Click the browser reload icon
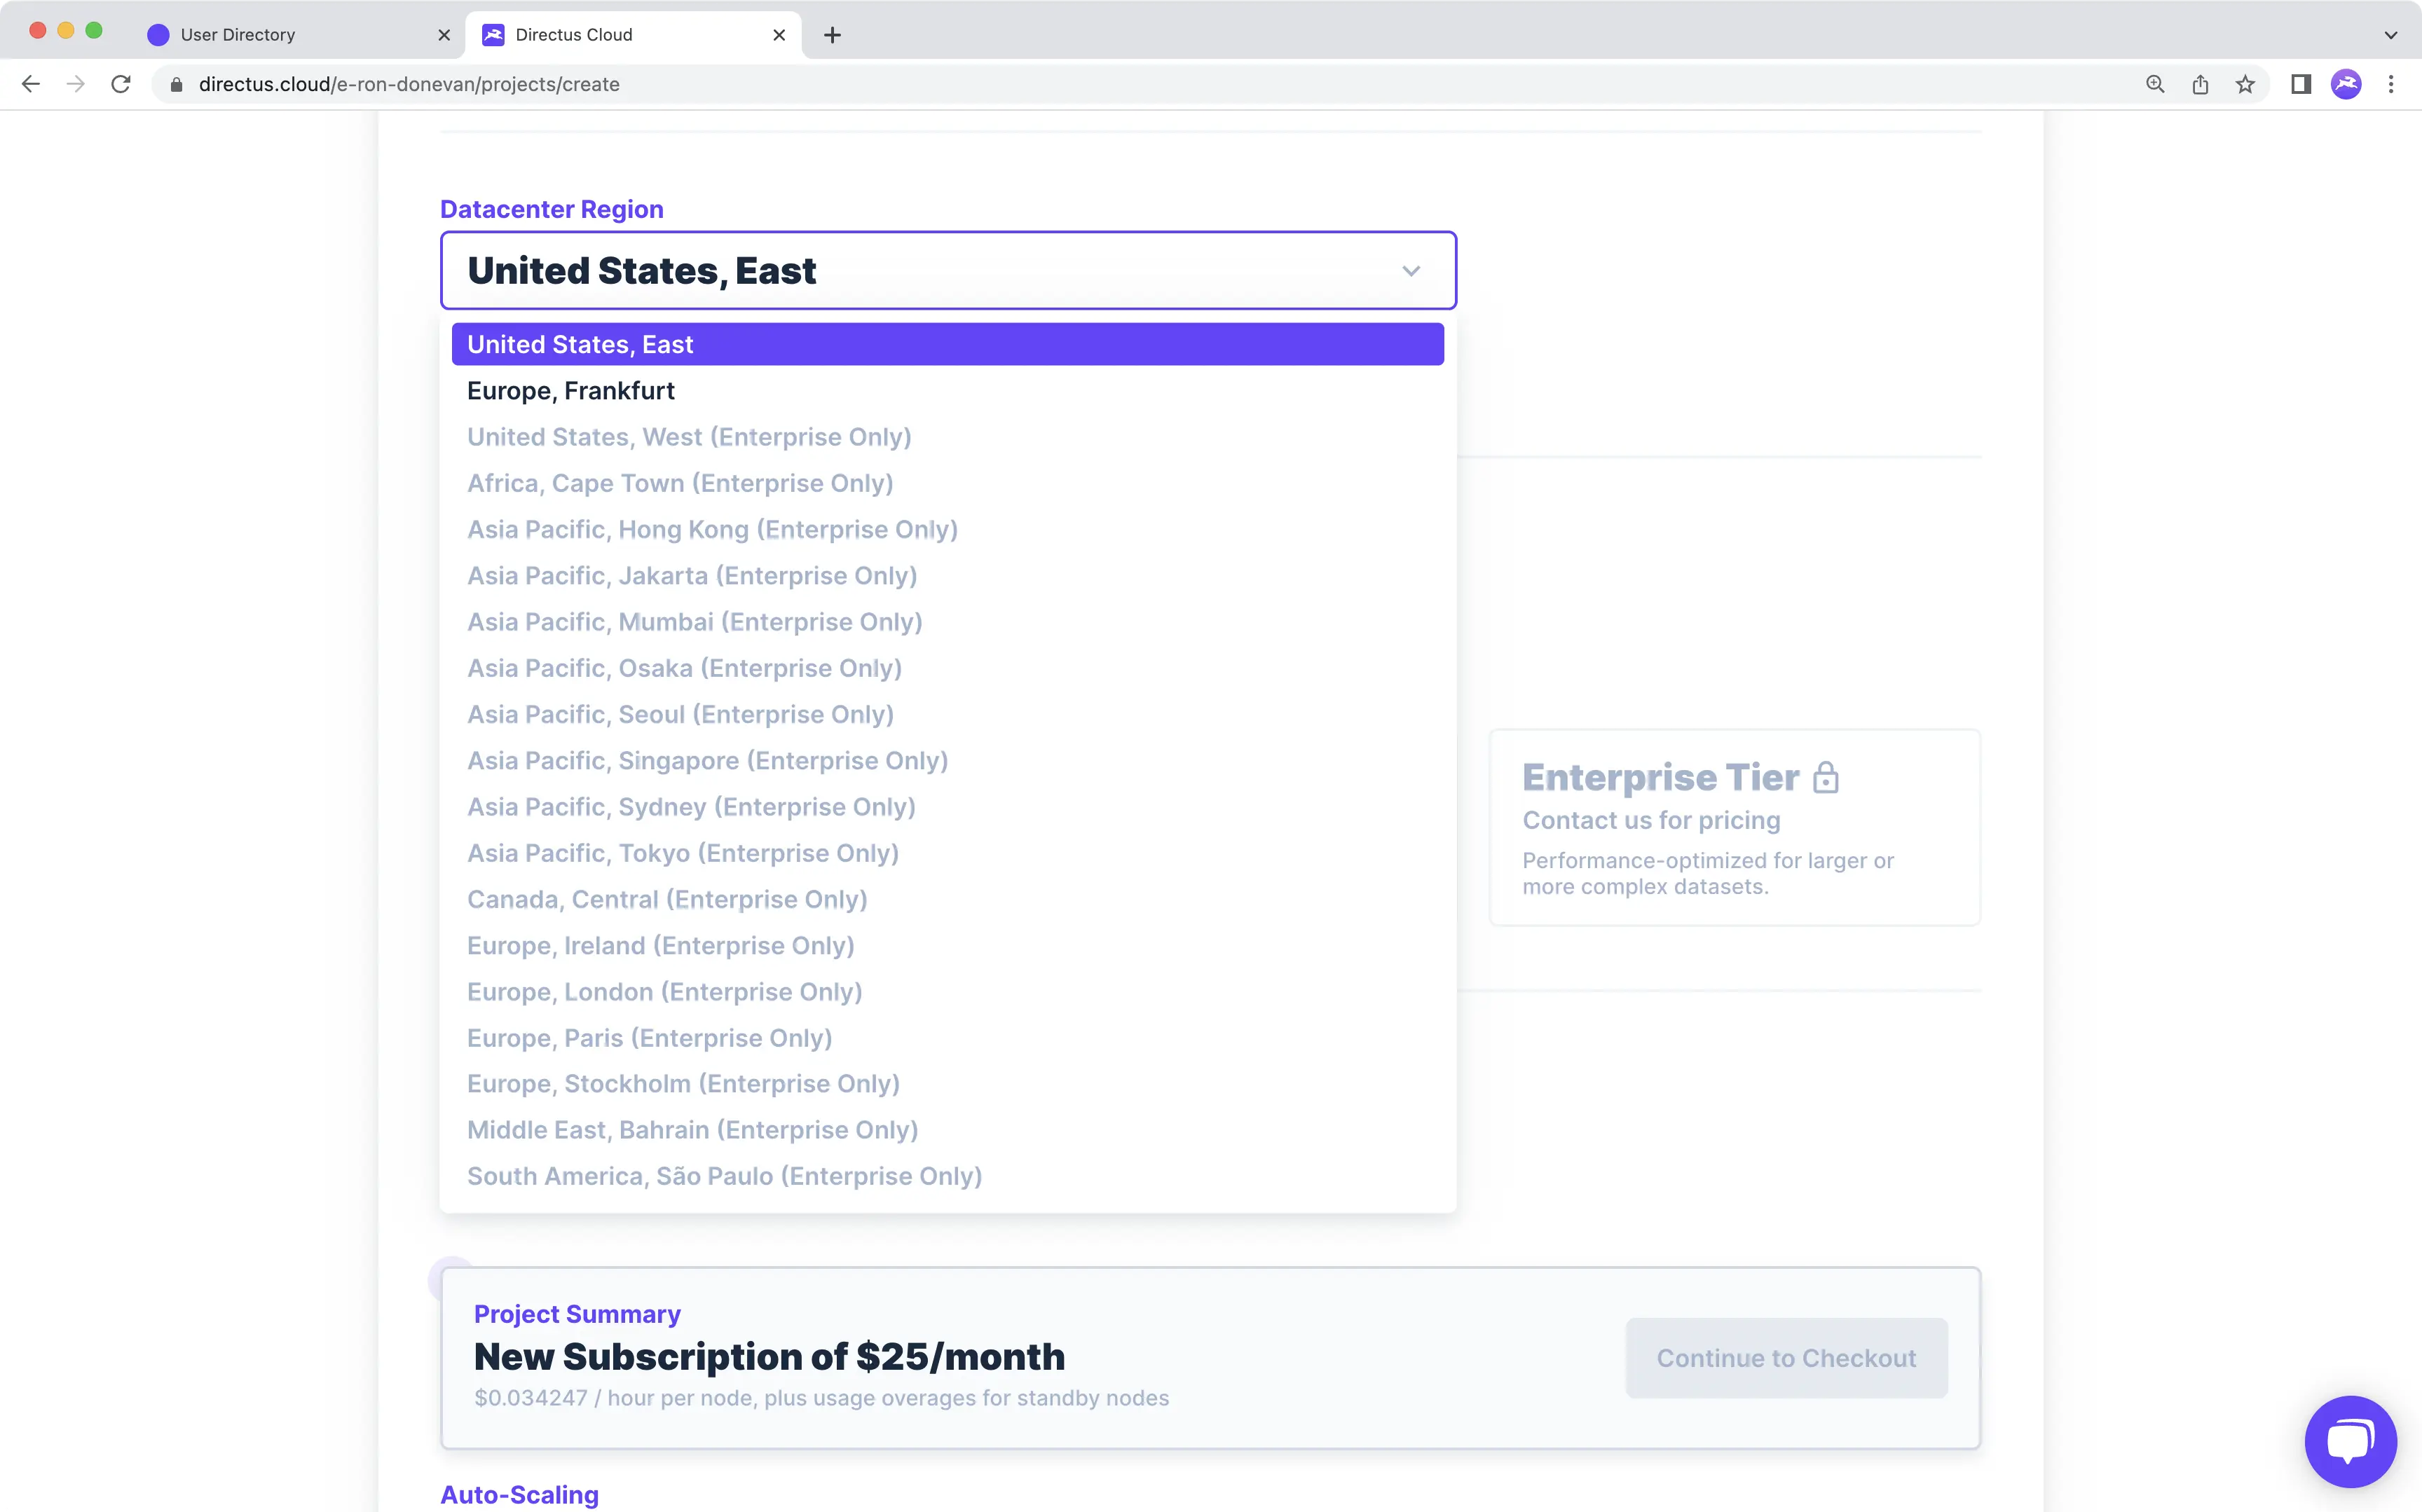The height and width of the screenshot is (1512, 2422). (x=121, y=84)
